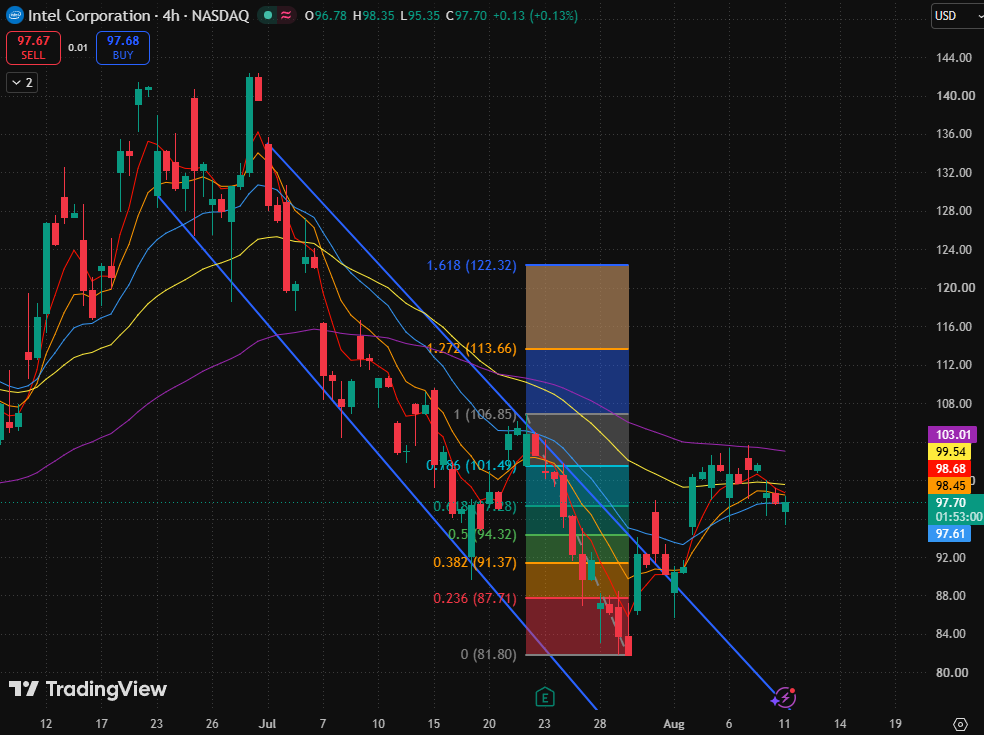The height and width of the screenshot is (735, 984).
Task: Click the 112.00 price axis label
Action: (954, 365)
